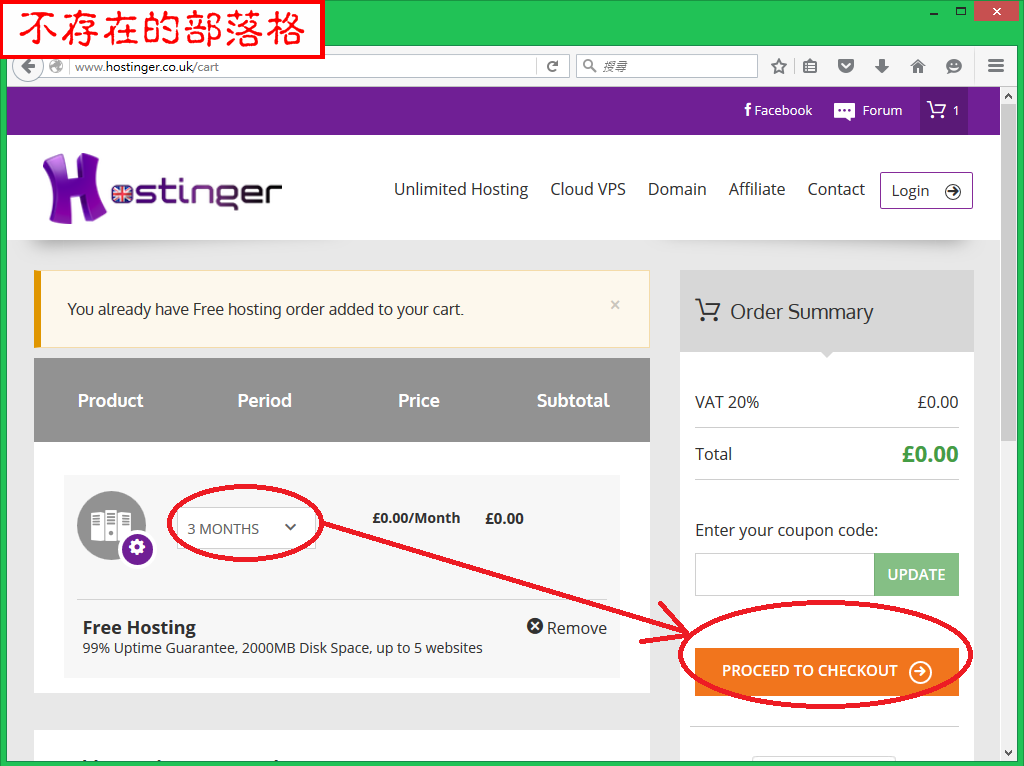Reload the page with the refresh icon
Screen dimensions: 1024x766
[552, 66]
